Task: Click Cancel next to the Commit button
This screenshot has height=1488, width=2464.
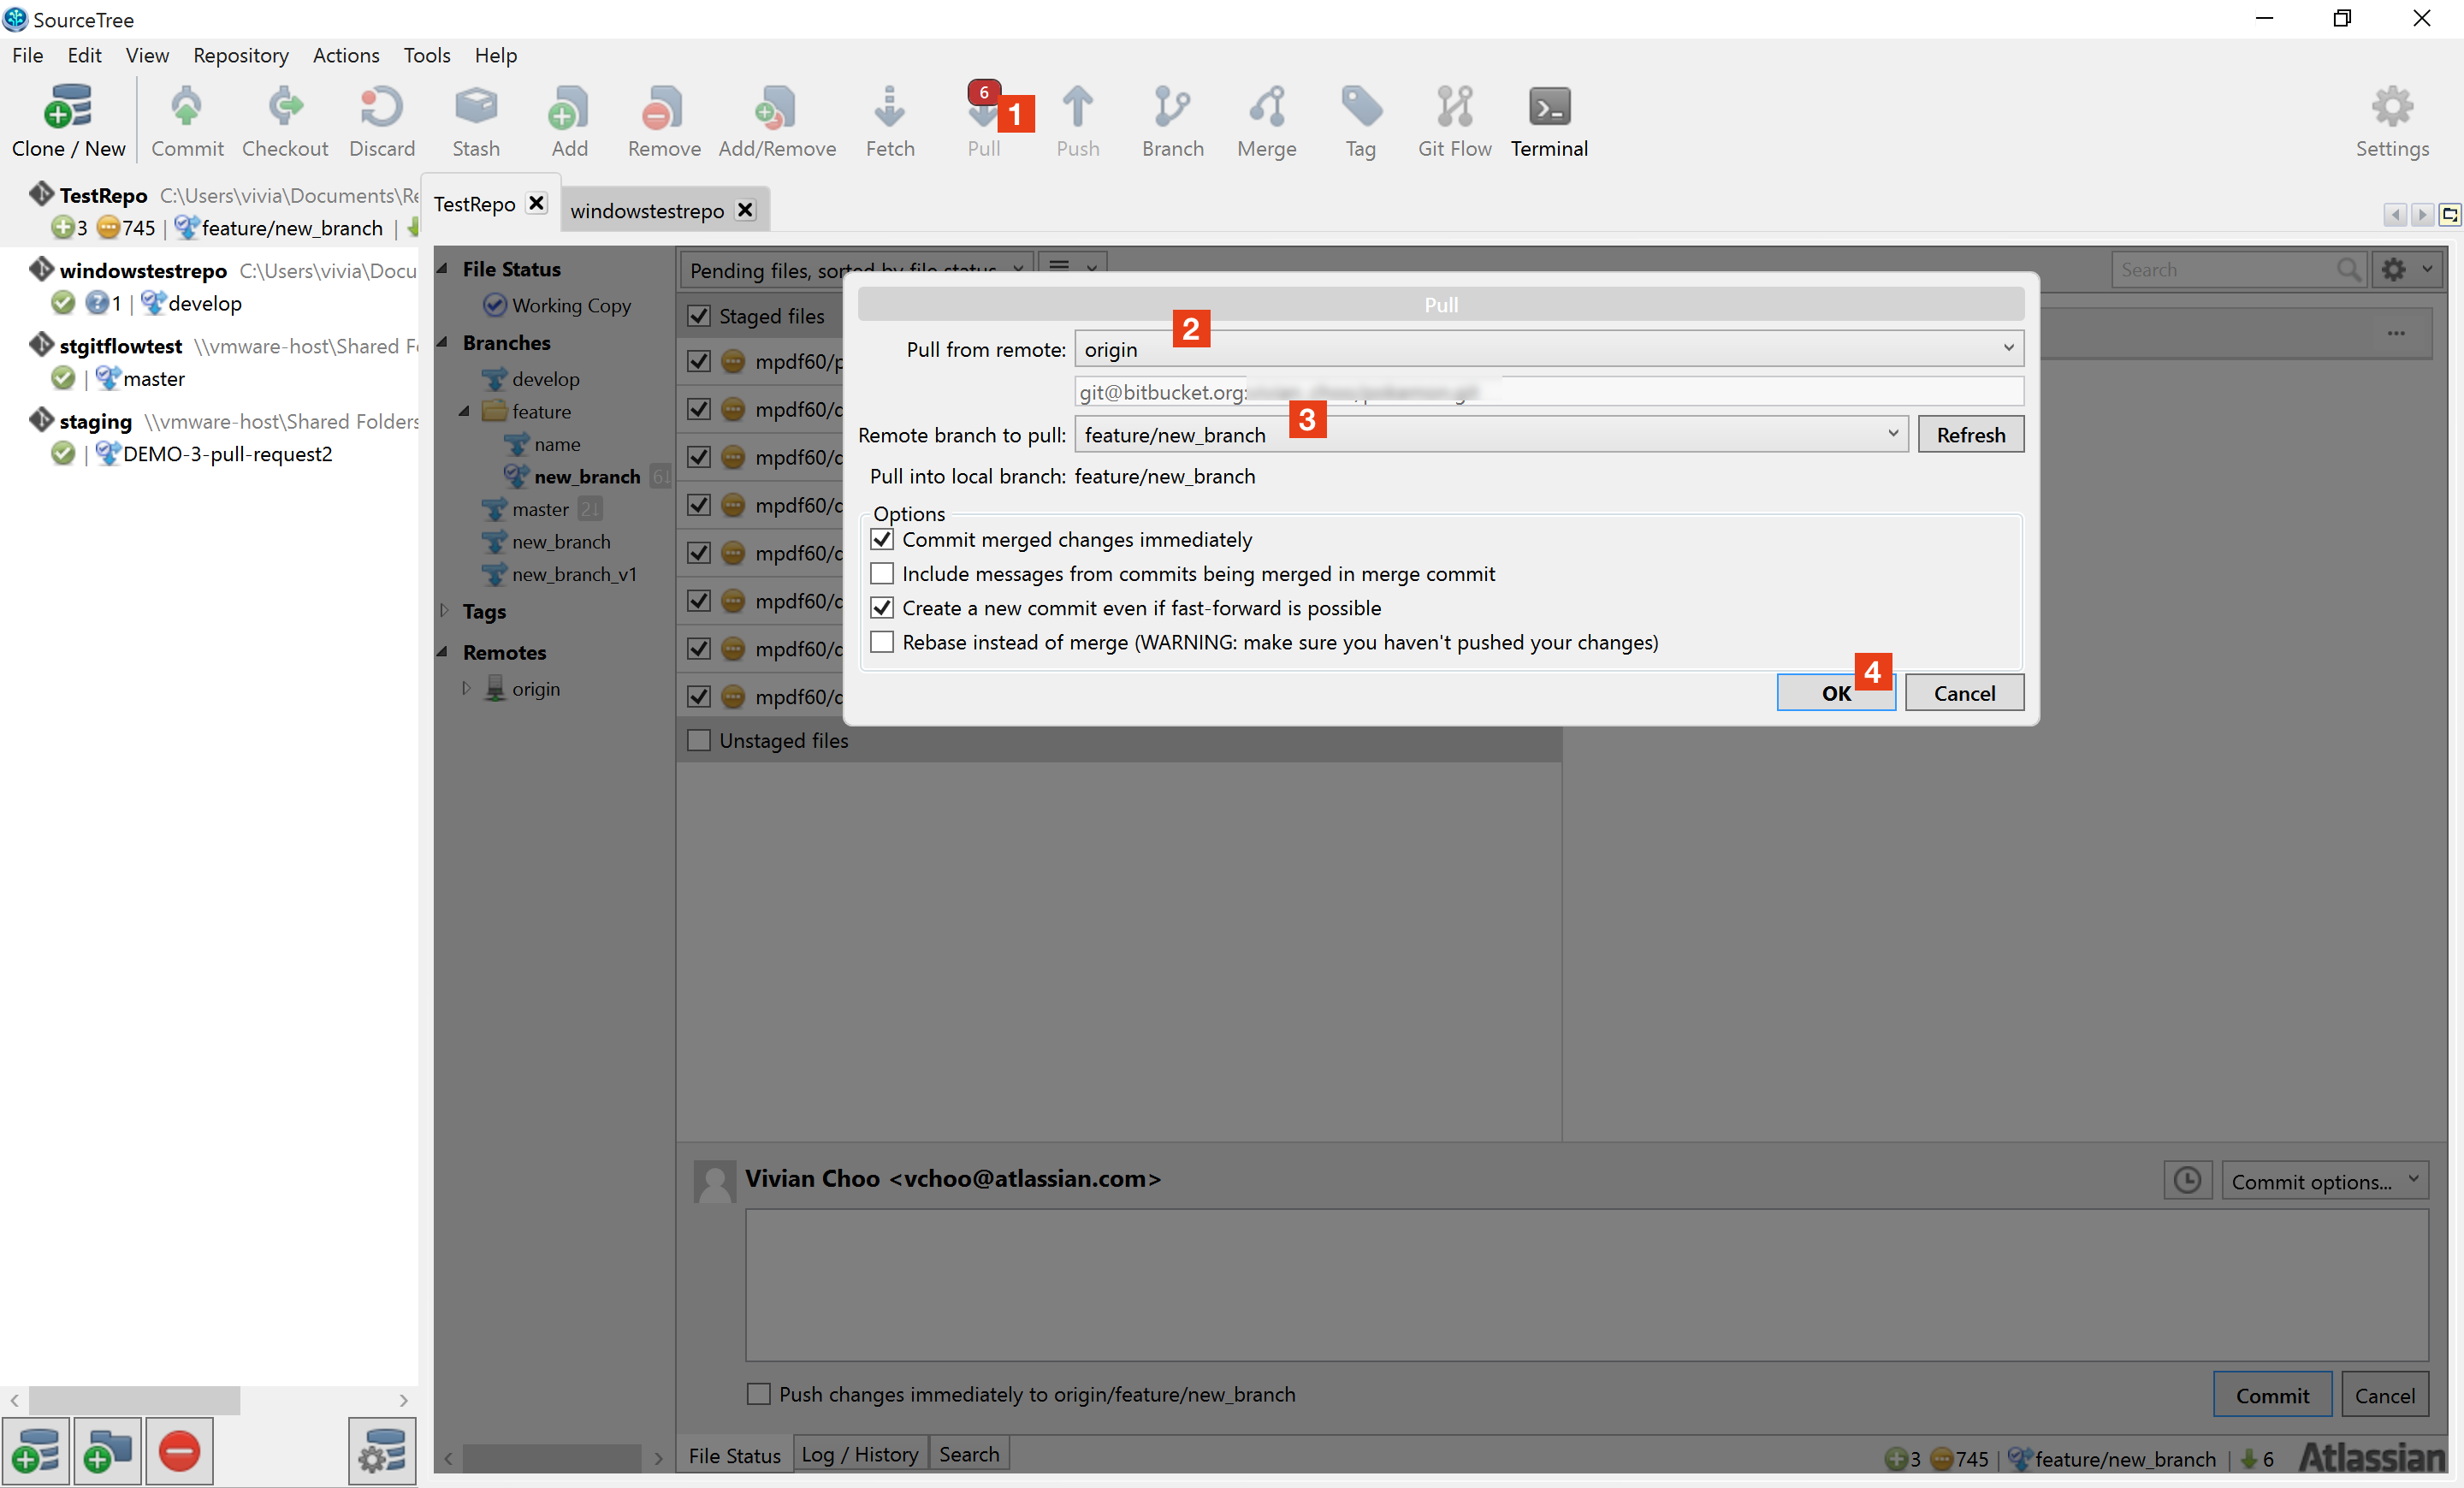Action: pyautogui.click(x=2384, y=1395)
